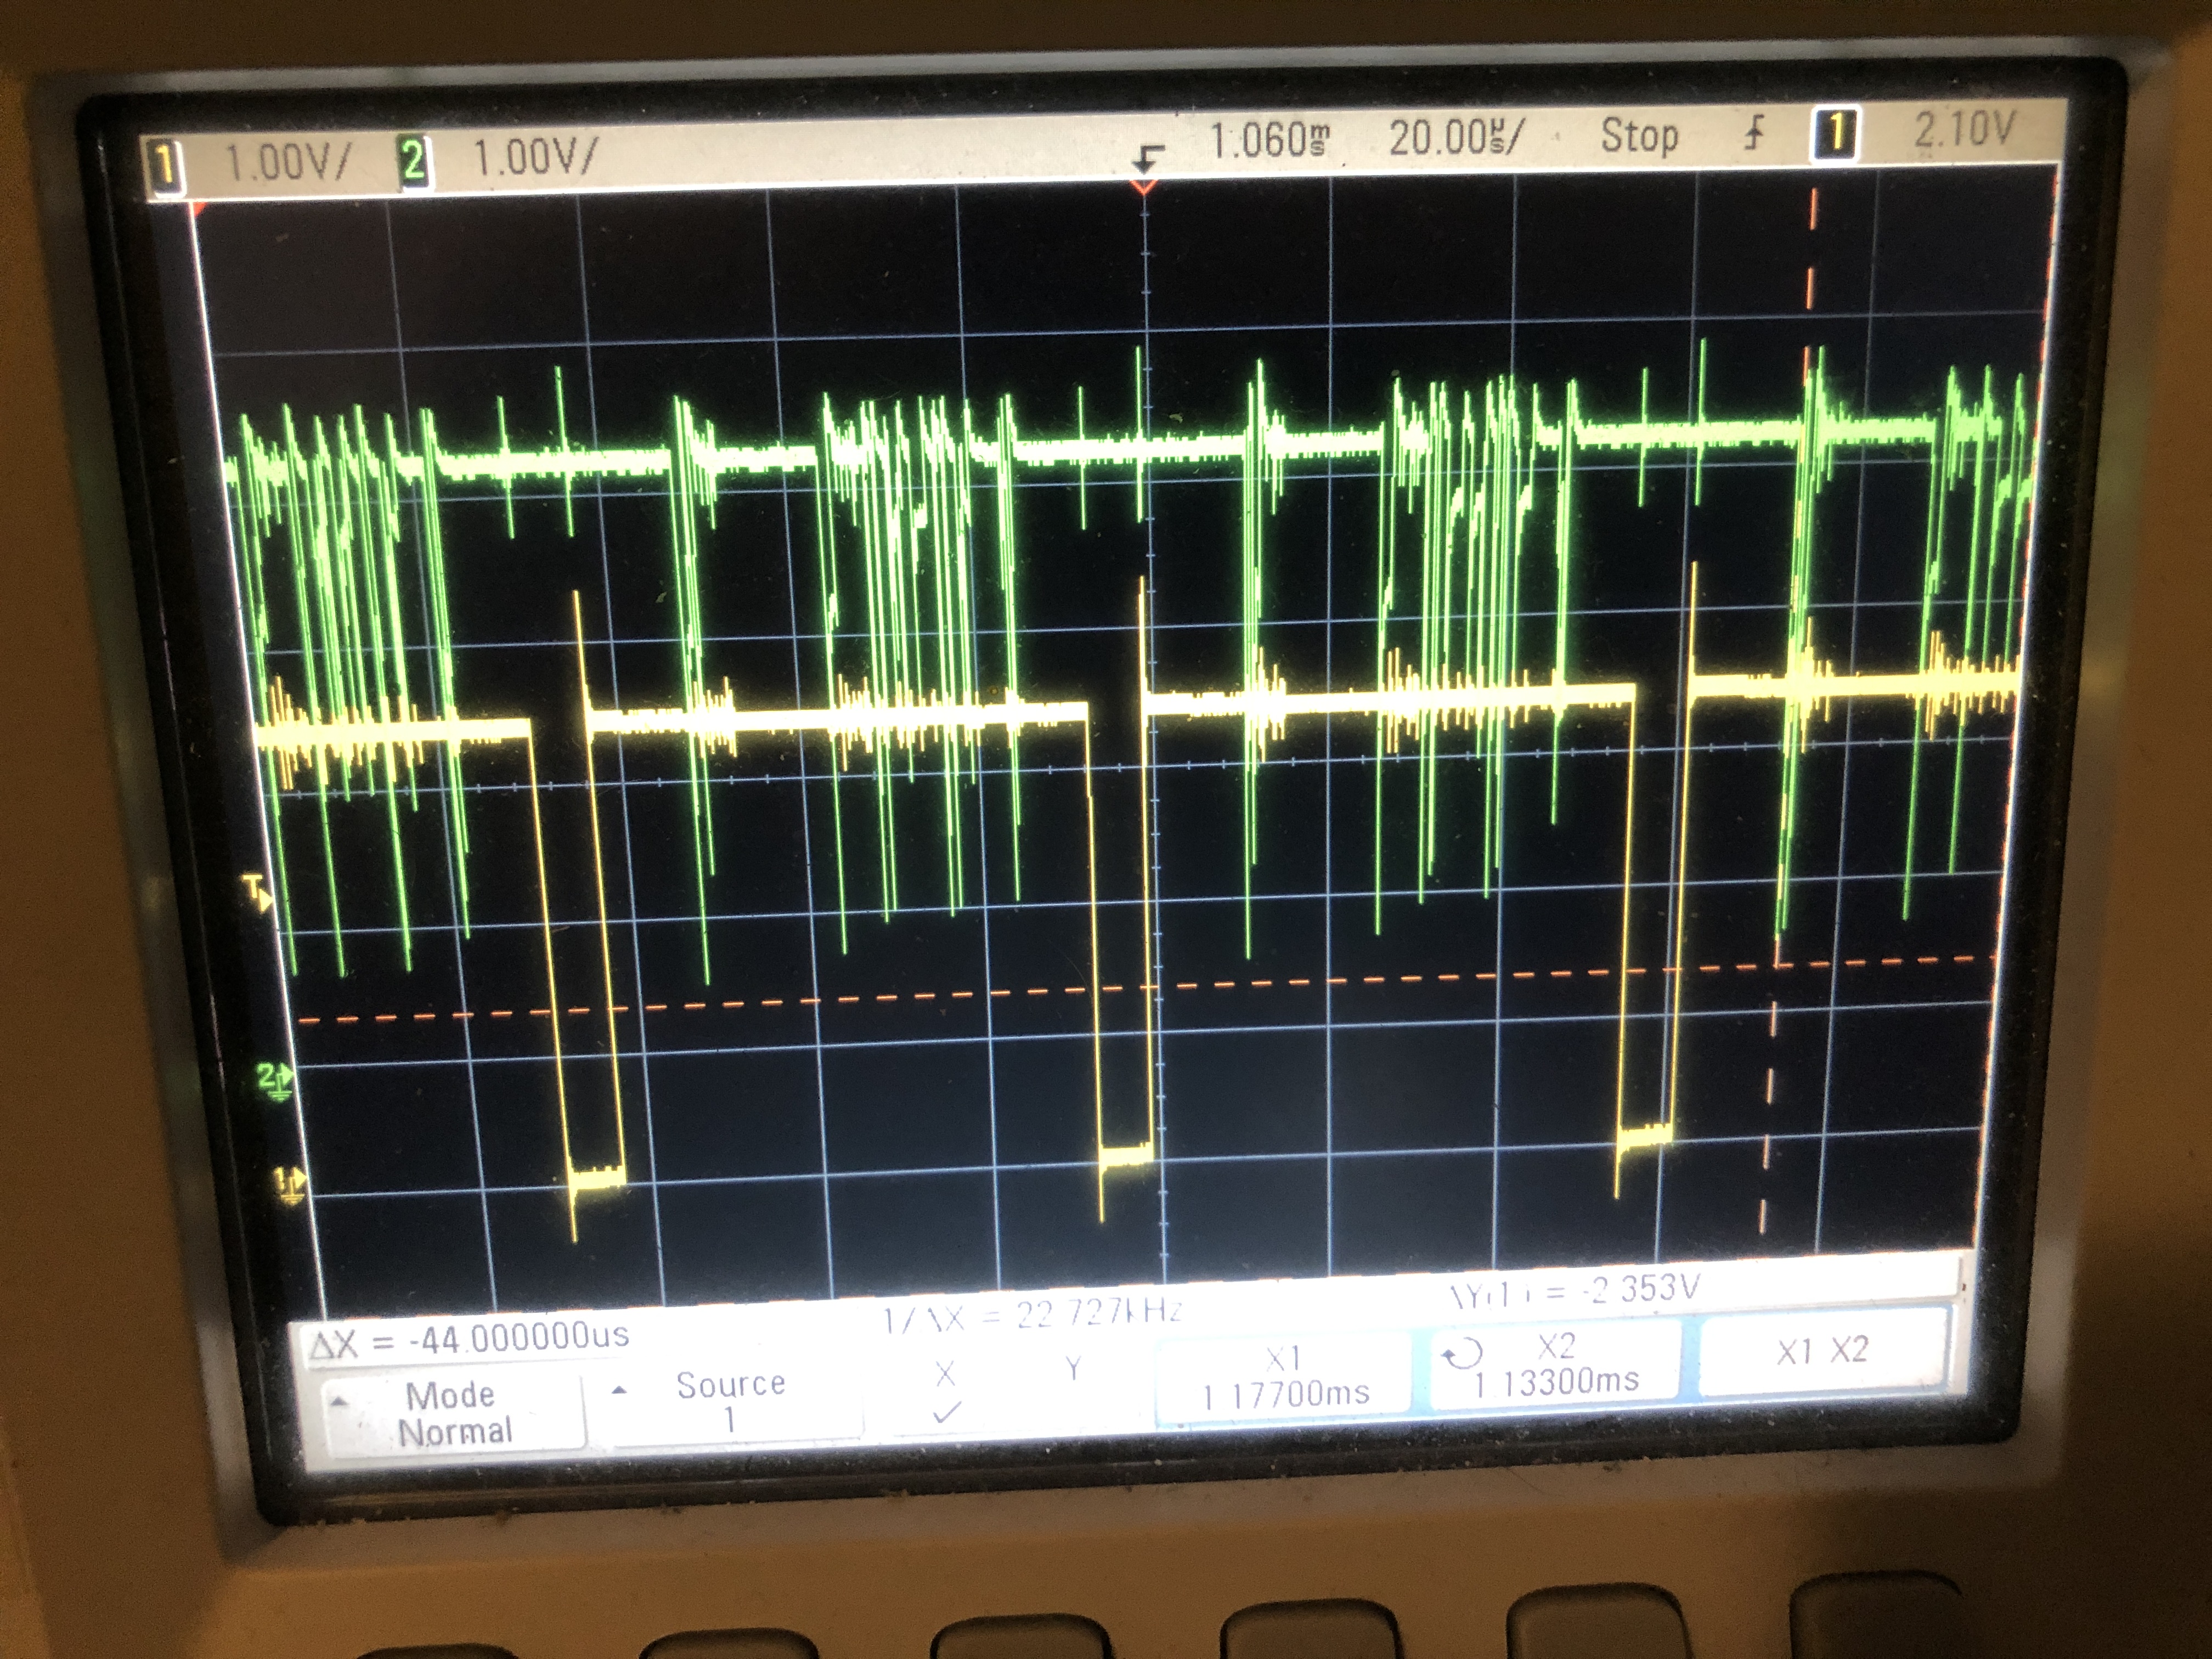The width and height of the screenshot is (2212, 1659).
Task: Click the Stop run status
Action: (x=1639, y=136)
